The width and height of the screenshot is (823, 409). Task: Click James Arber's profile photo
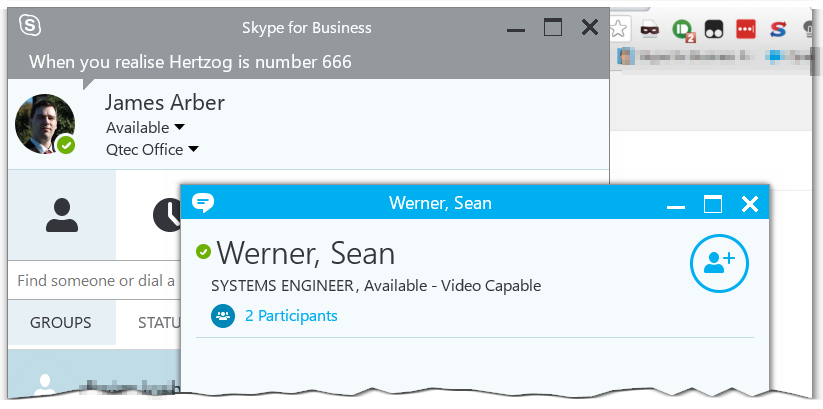click(x=45, y=124)
